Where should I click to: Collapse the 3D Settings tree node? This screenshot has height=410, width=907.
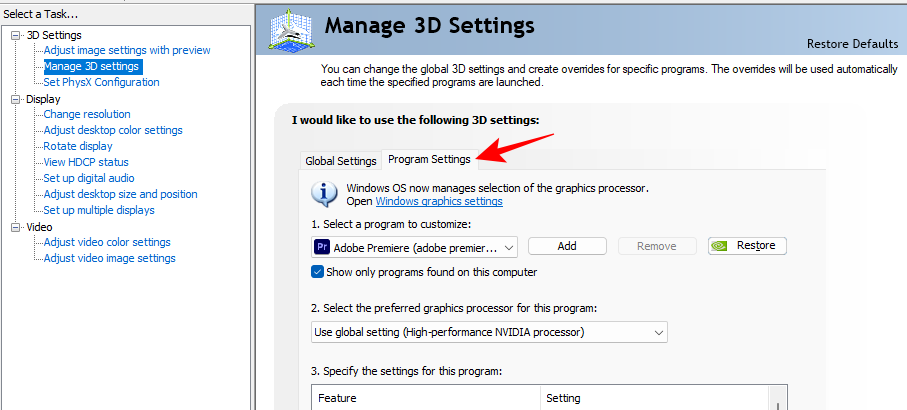tap(16, 35)
